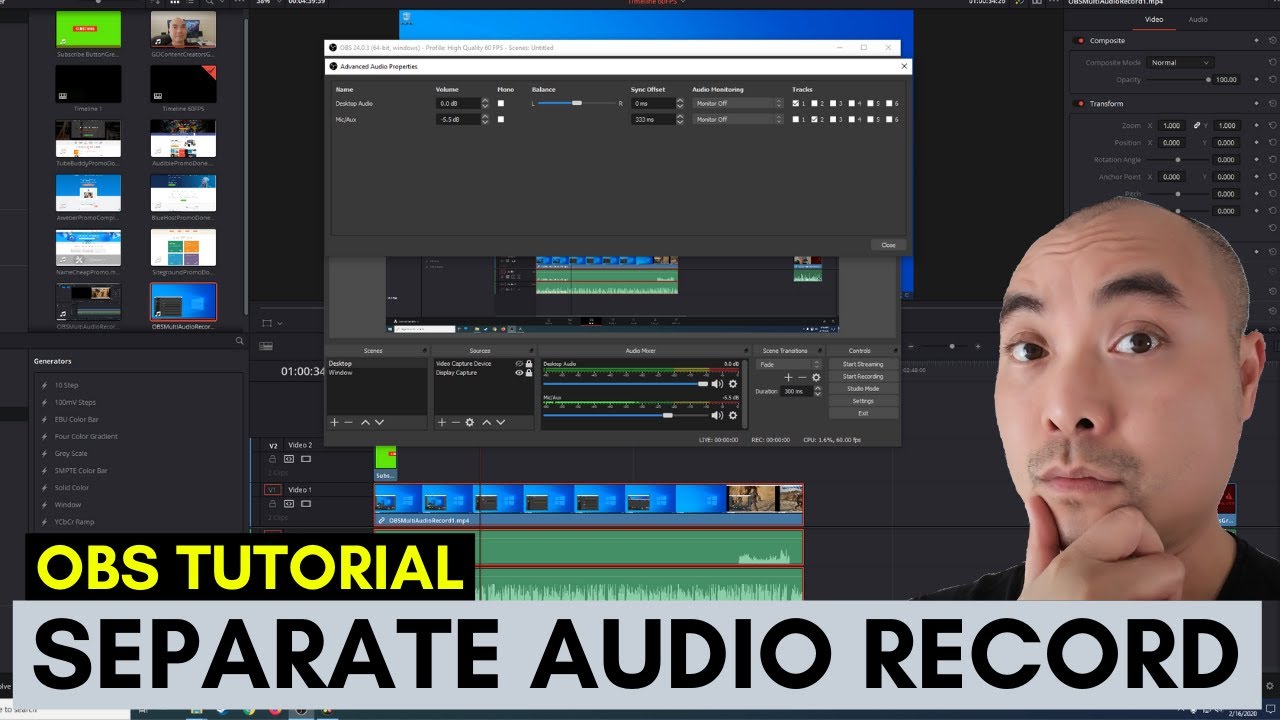Open source properties gear in Sources panel

470,423
